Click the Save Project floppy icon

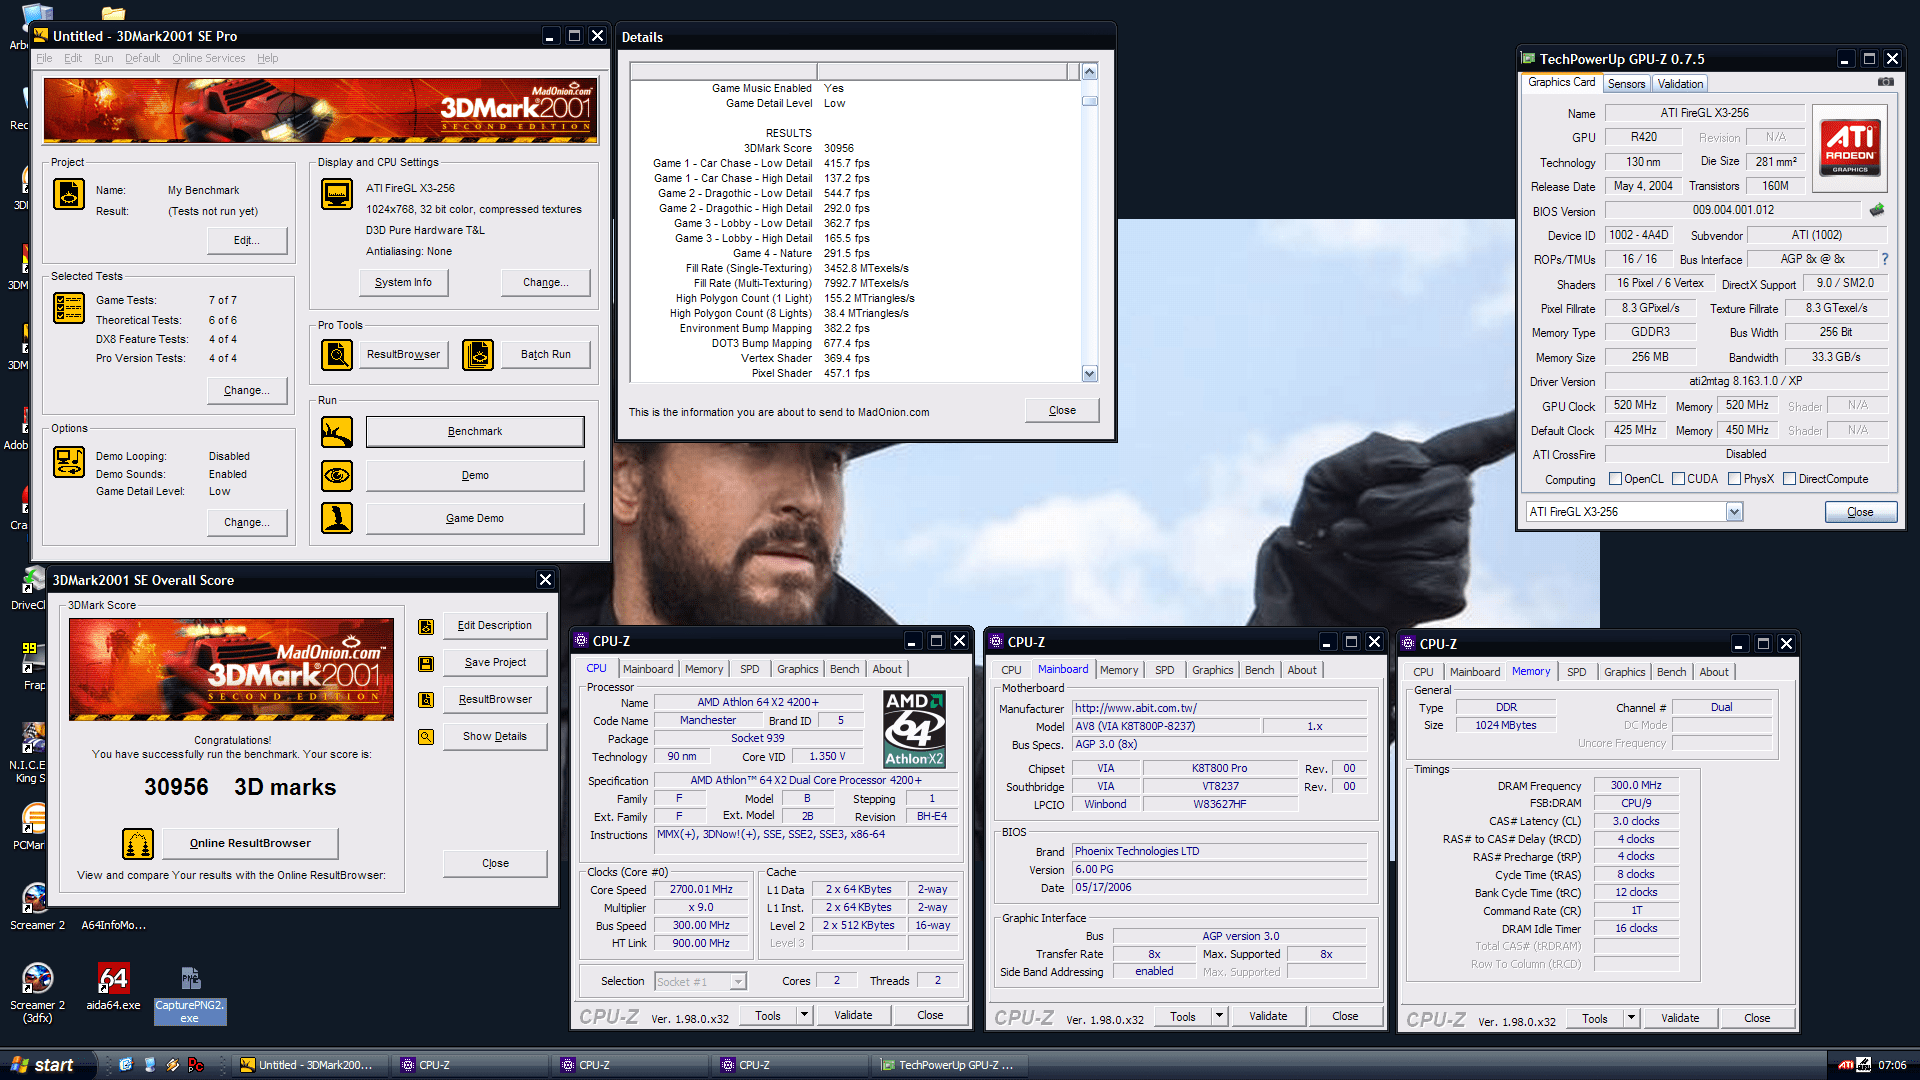[x=426, y=663]
